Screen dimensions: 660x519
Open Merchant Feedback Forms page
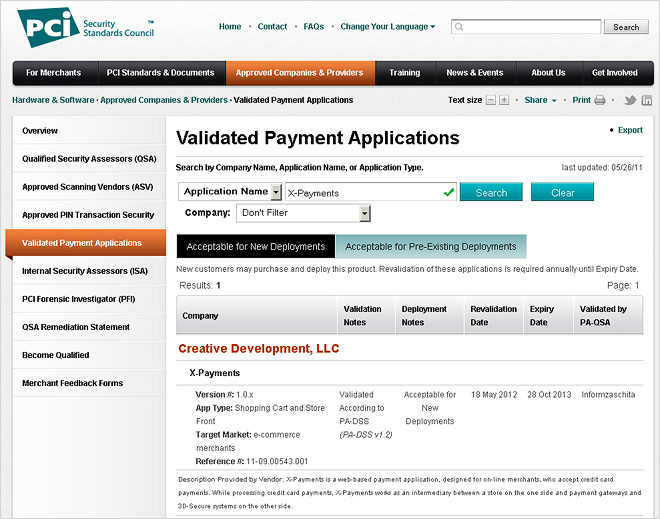click(89, 383)
